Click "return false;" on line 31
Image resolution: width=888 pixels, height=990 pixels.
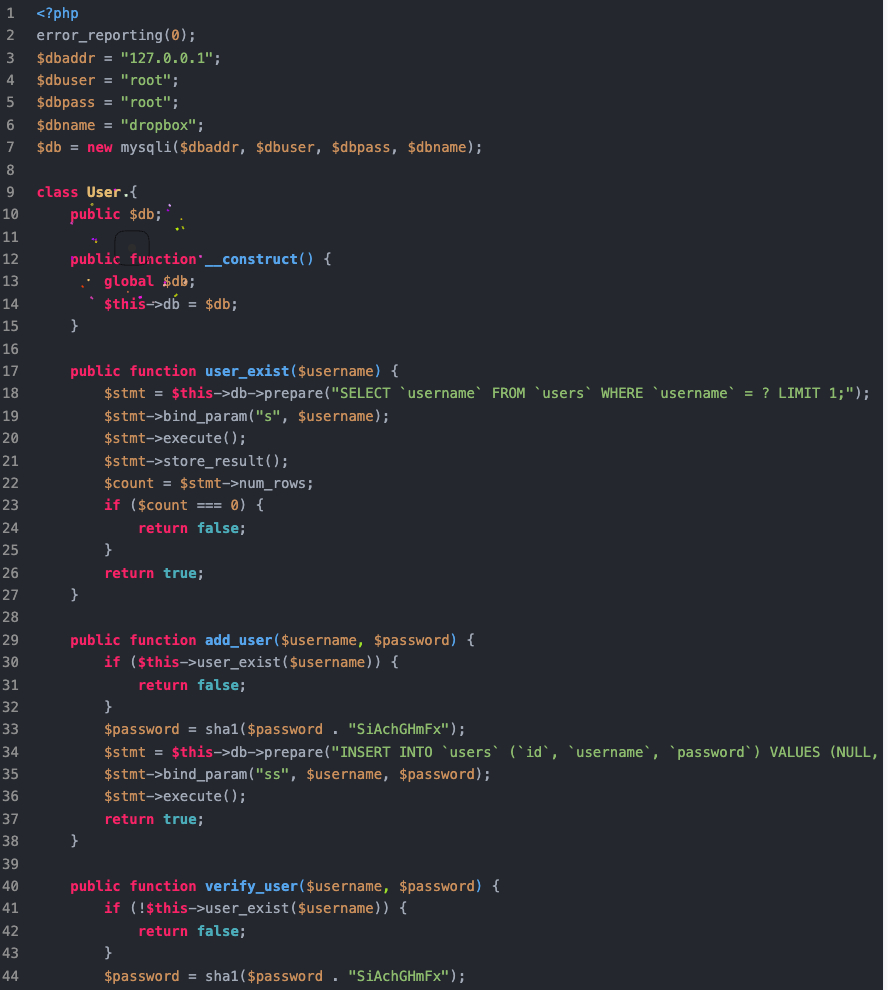coord(192,685)
